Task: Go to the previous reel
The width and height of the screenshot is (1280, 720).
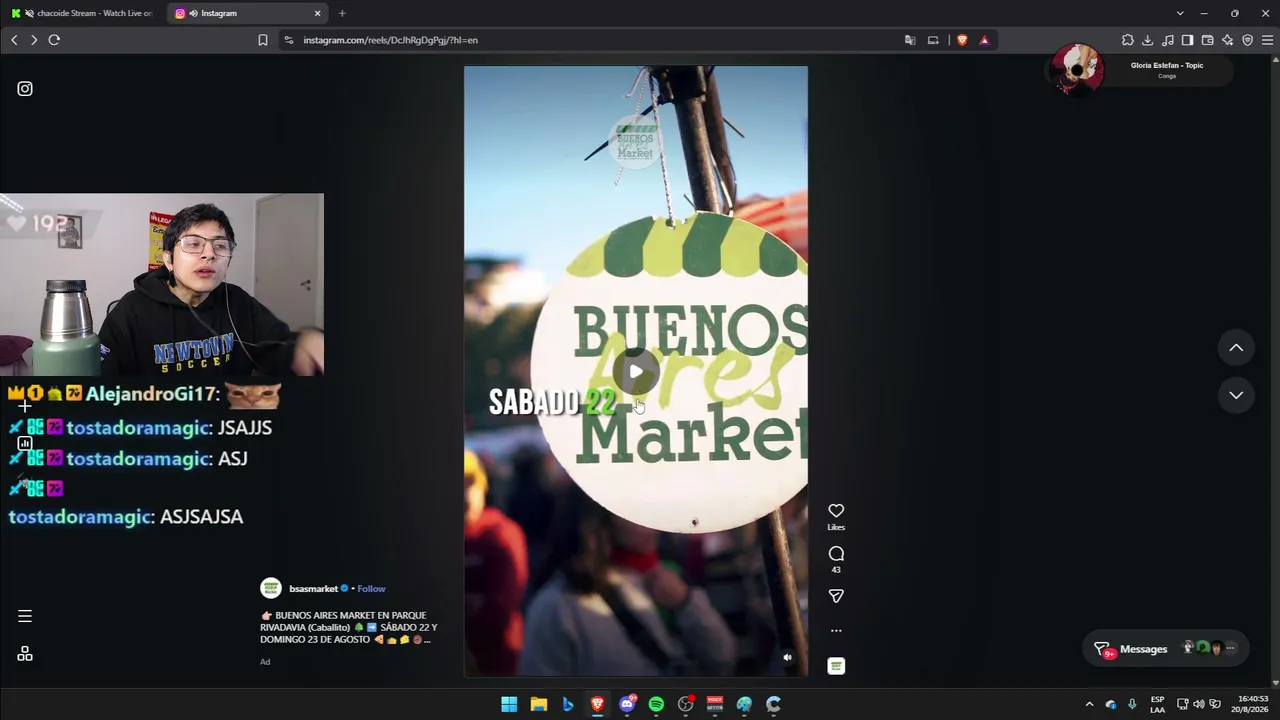Action: pyautogui.click(x=1236, y=348)
